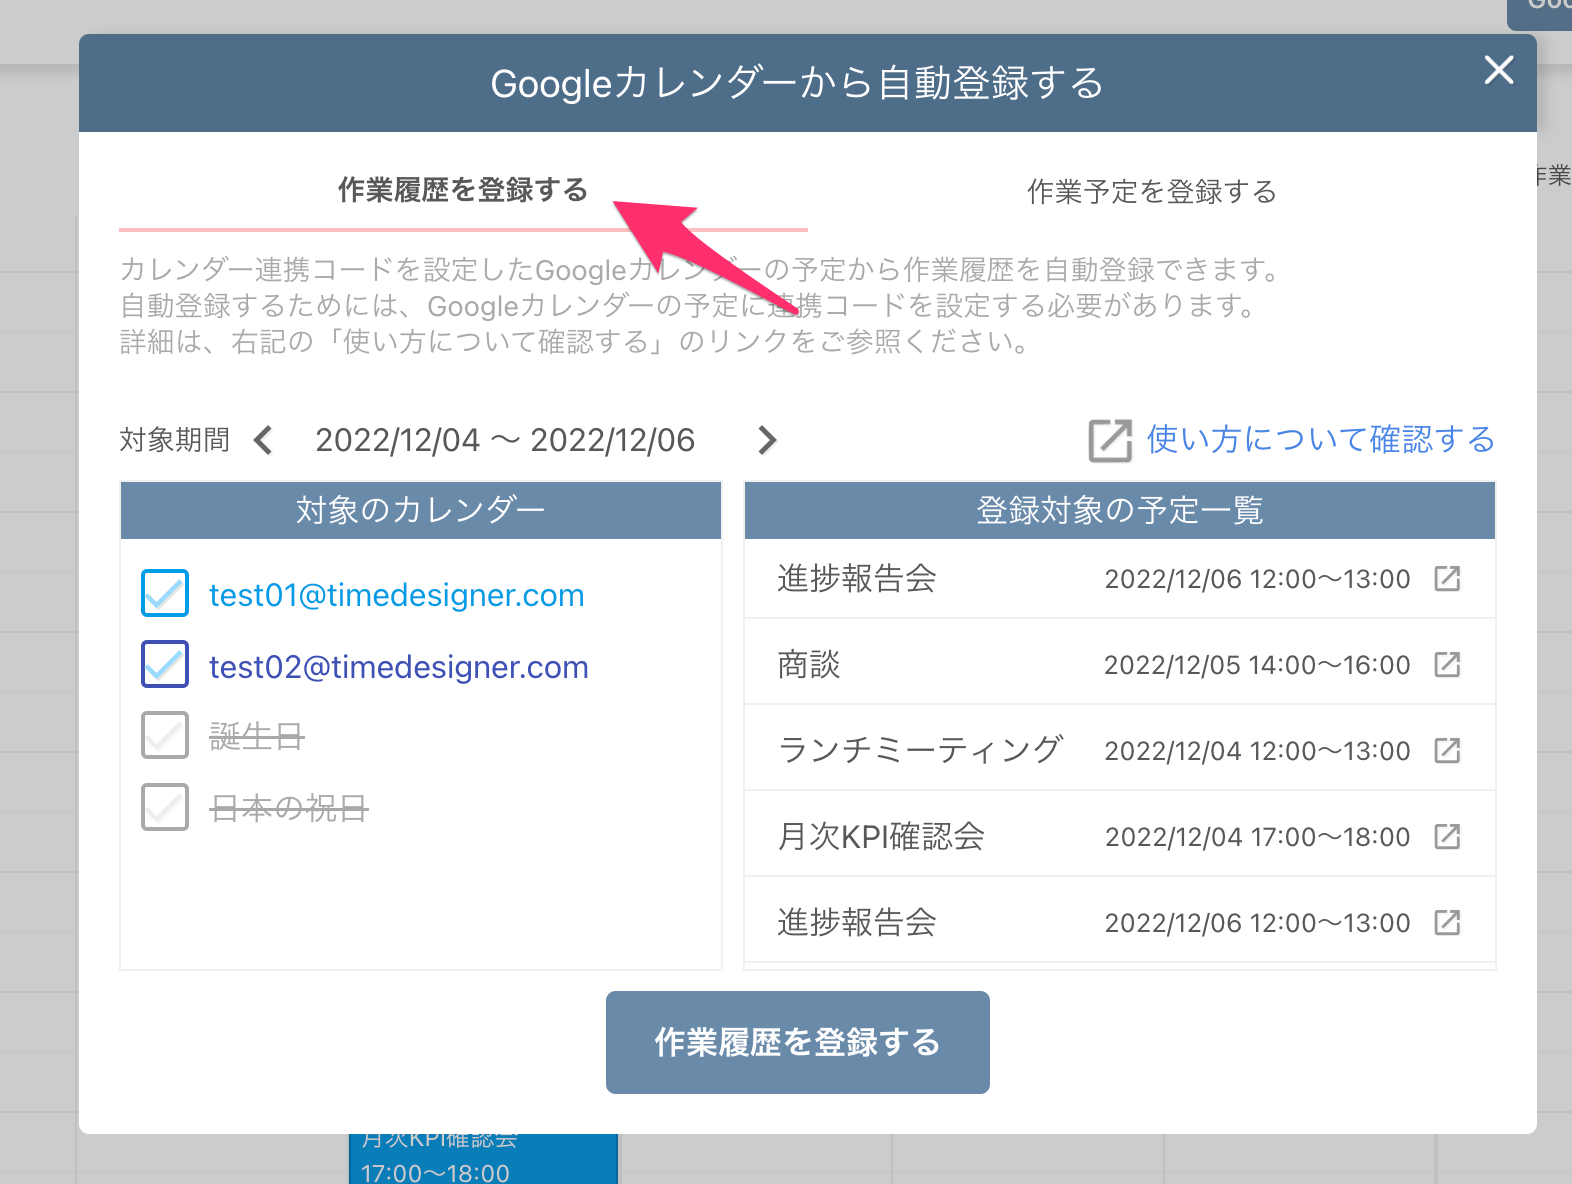The width and height of the screenshot is (1572, 1184).
Task: Switch to 作業履歴を登録する tab
Action: (x=463, y=190)
